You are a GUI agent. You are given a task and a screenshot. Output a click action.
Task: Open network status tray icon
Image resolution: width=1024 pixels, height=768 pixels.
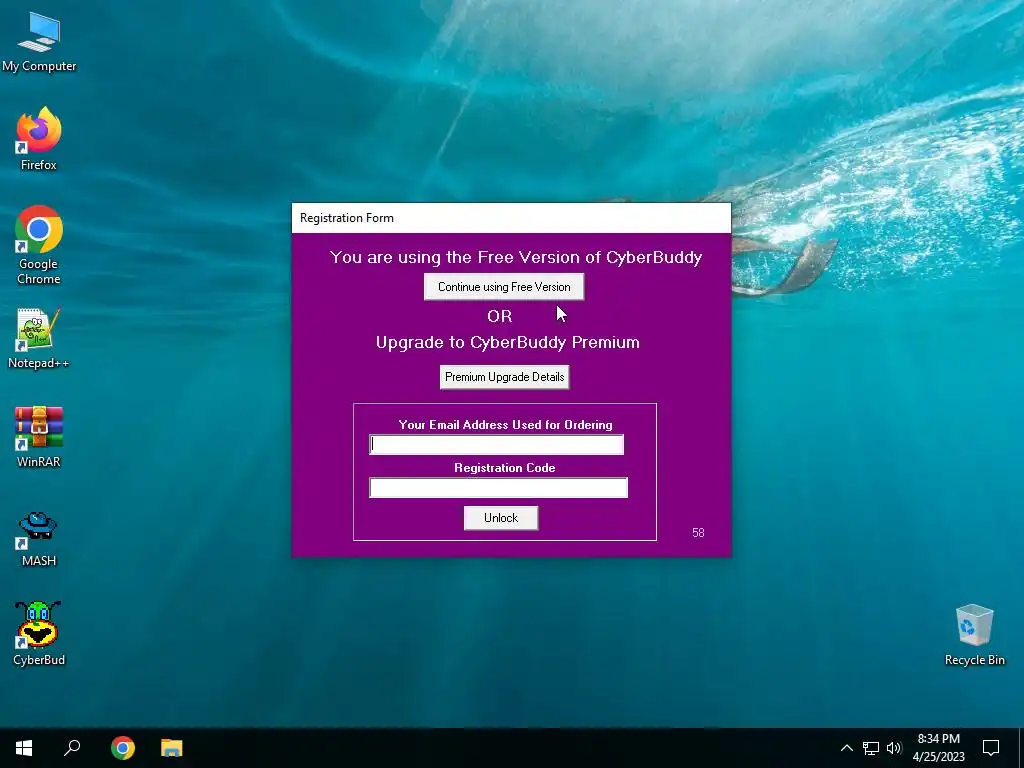pyautogui.click(x=871, y=748)
